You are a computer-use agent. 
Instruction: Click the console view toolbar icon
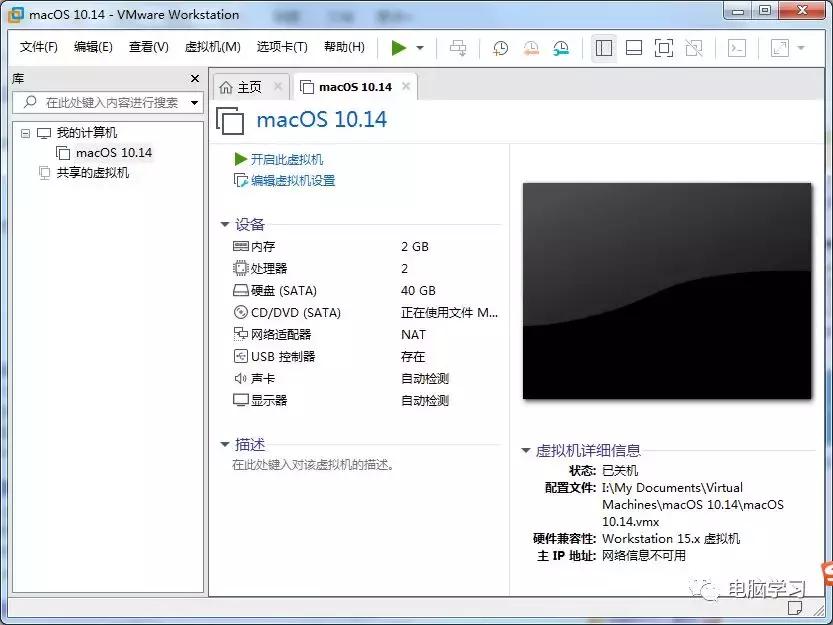point(736,48)
